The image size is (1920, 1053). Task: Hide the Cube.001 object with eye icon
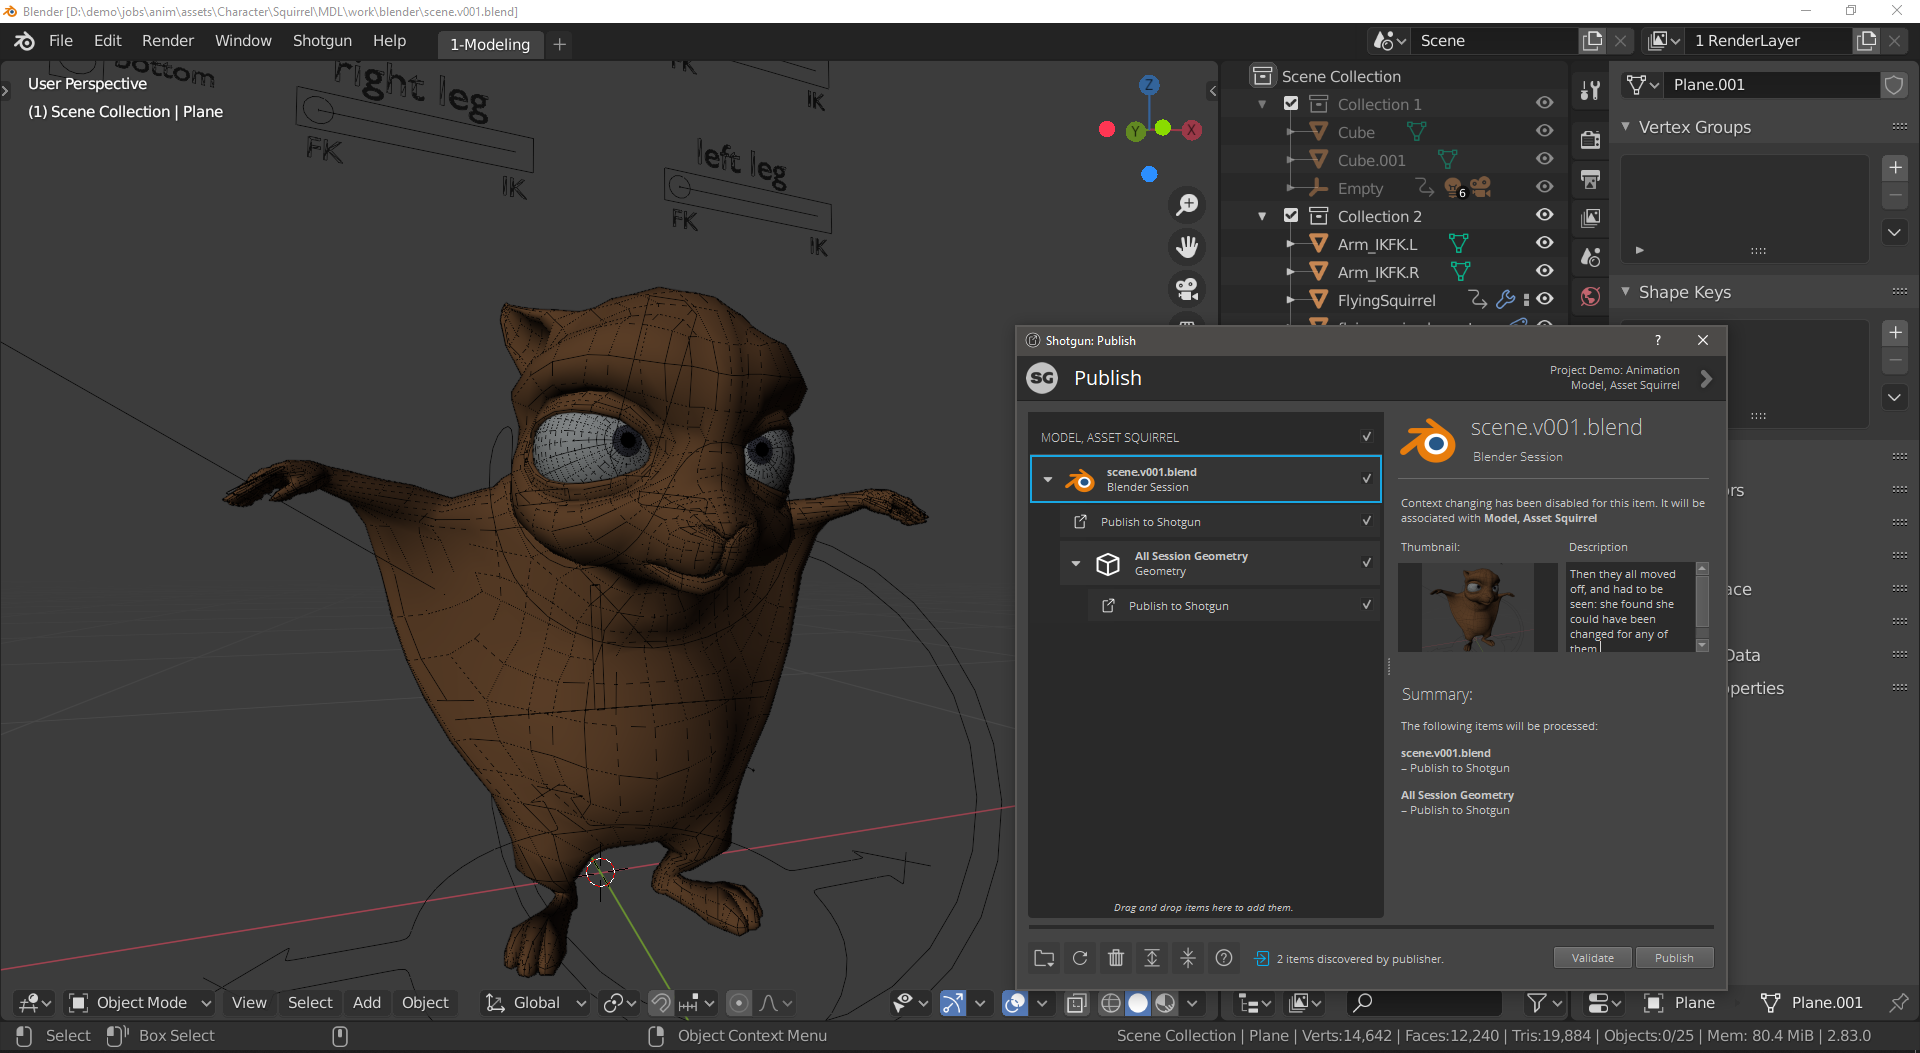[x=1545, y=159]
